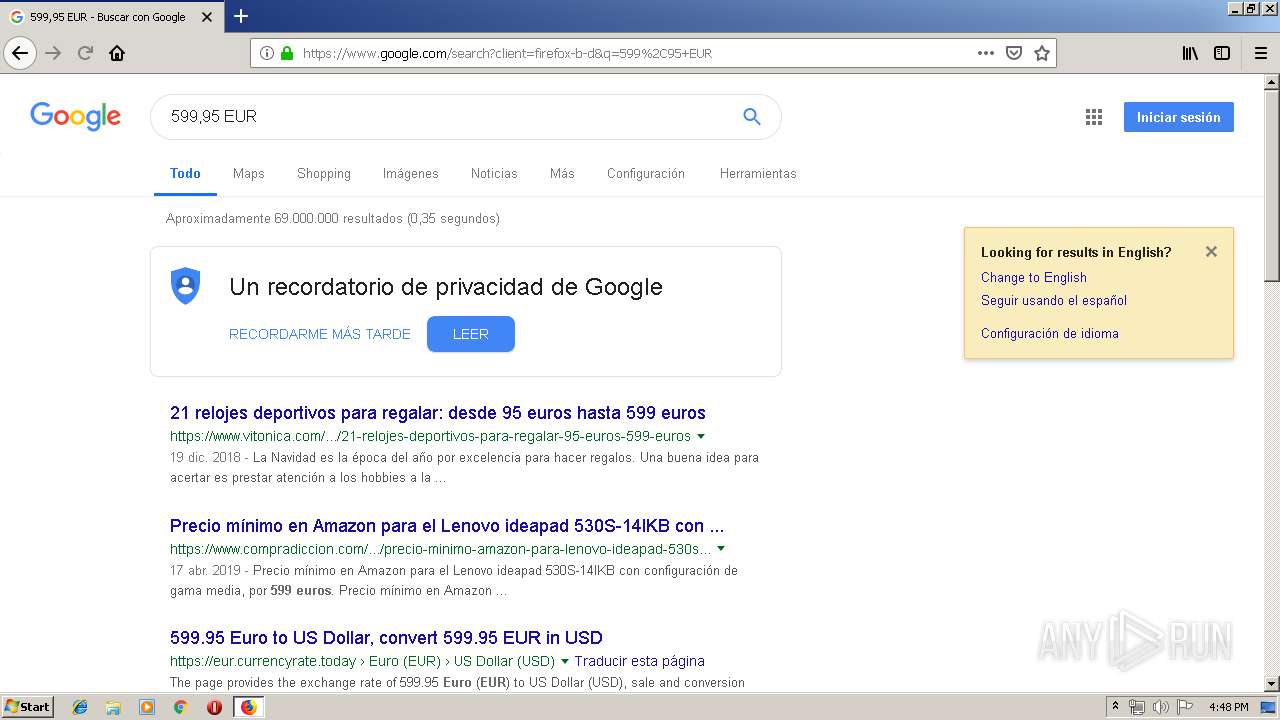Open the Más dropdown menu
Viewport: 1280px width, 720px height.
click(x=562, y=173)
